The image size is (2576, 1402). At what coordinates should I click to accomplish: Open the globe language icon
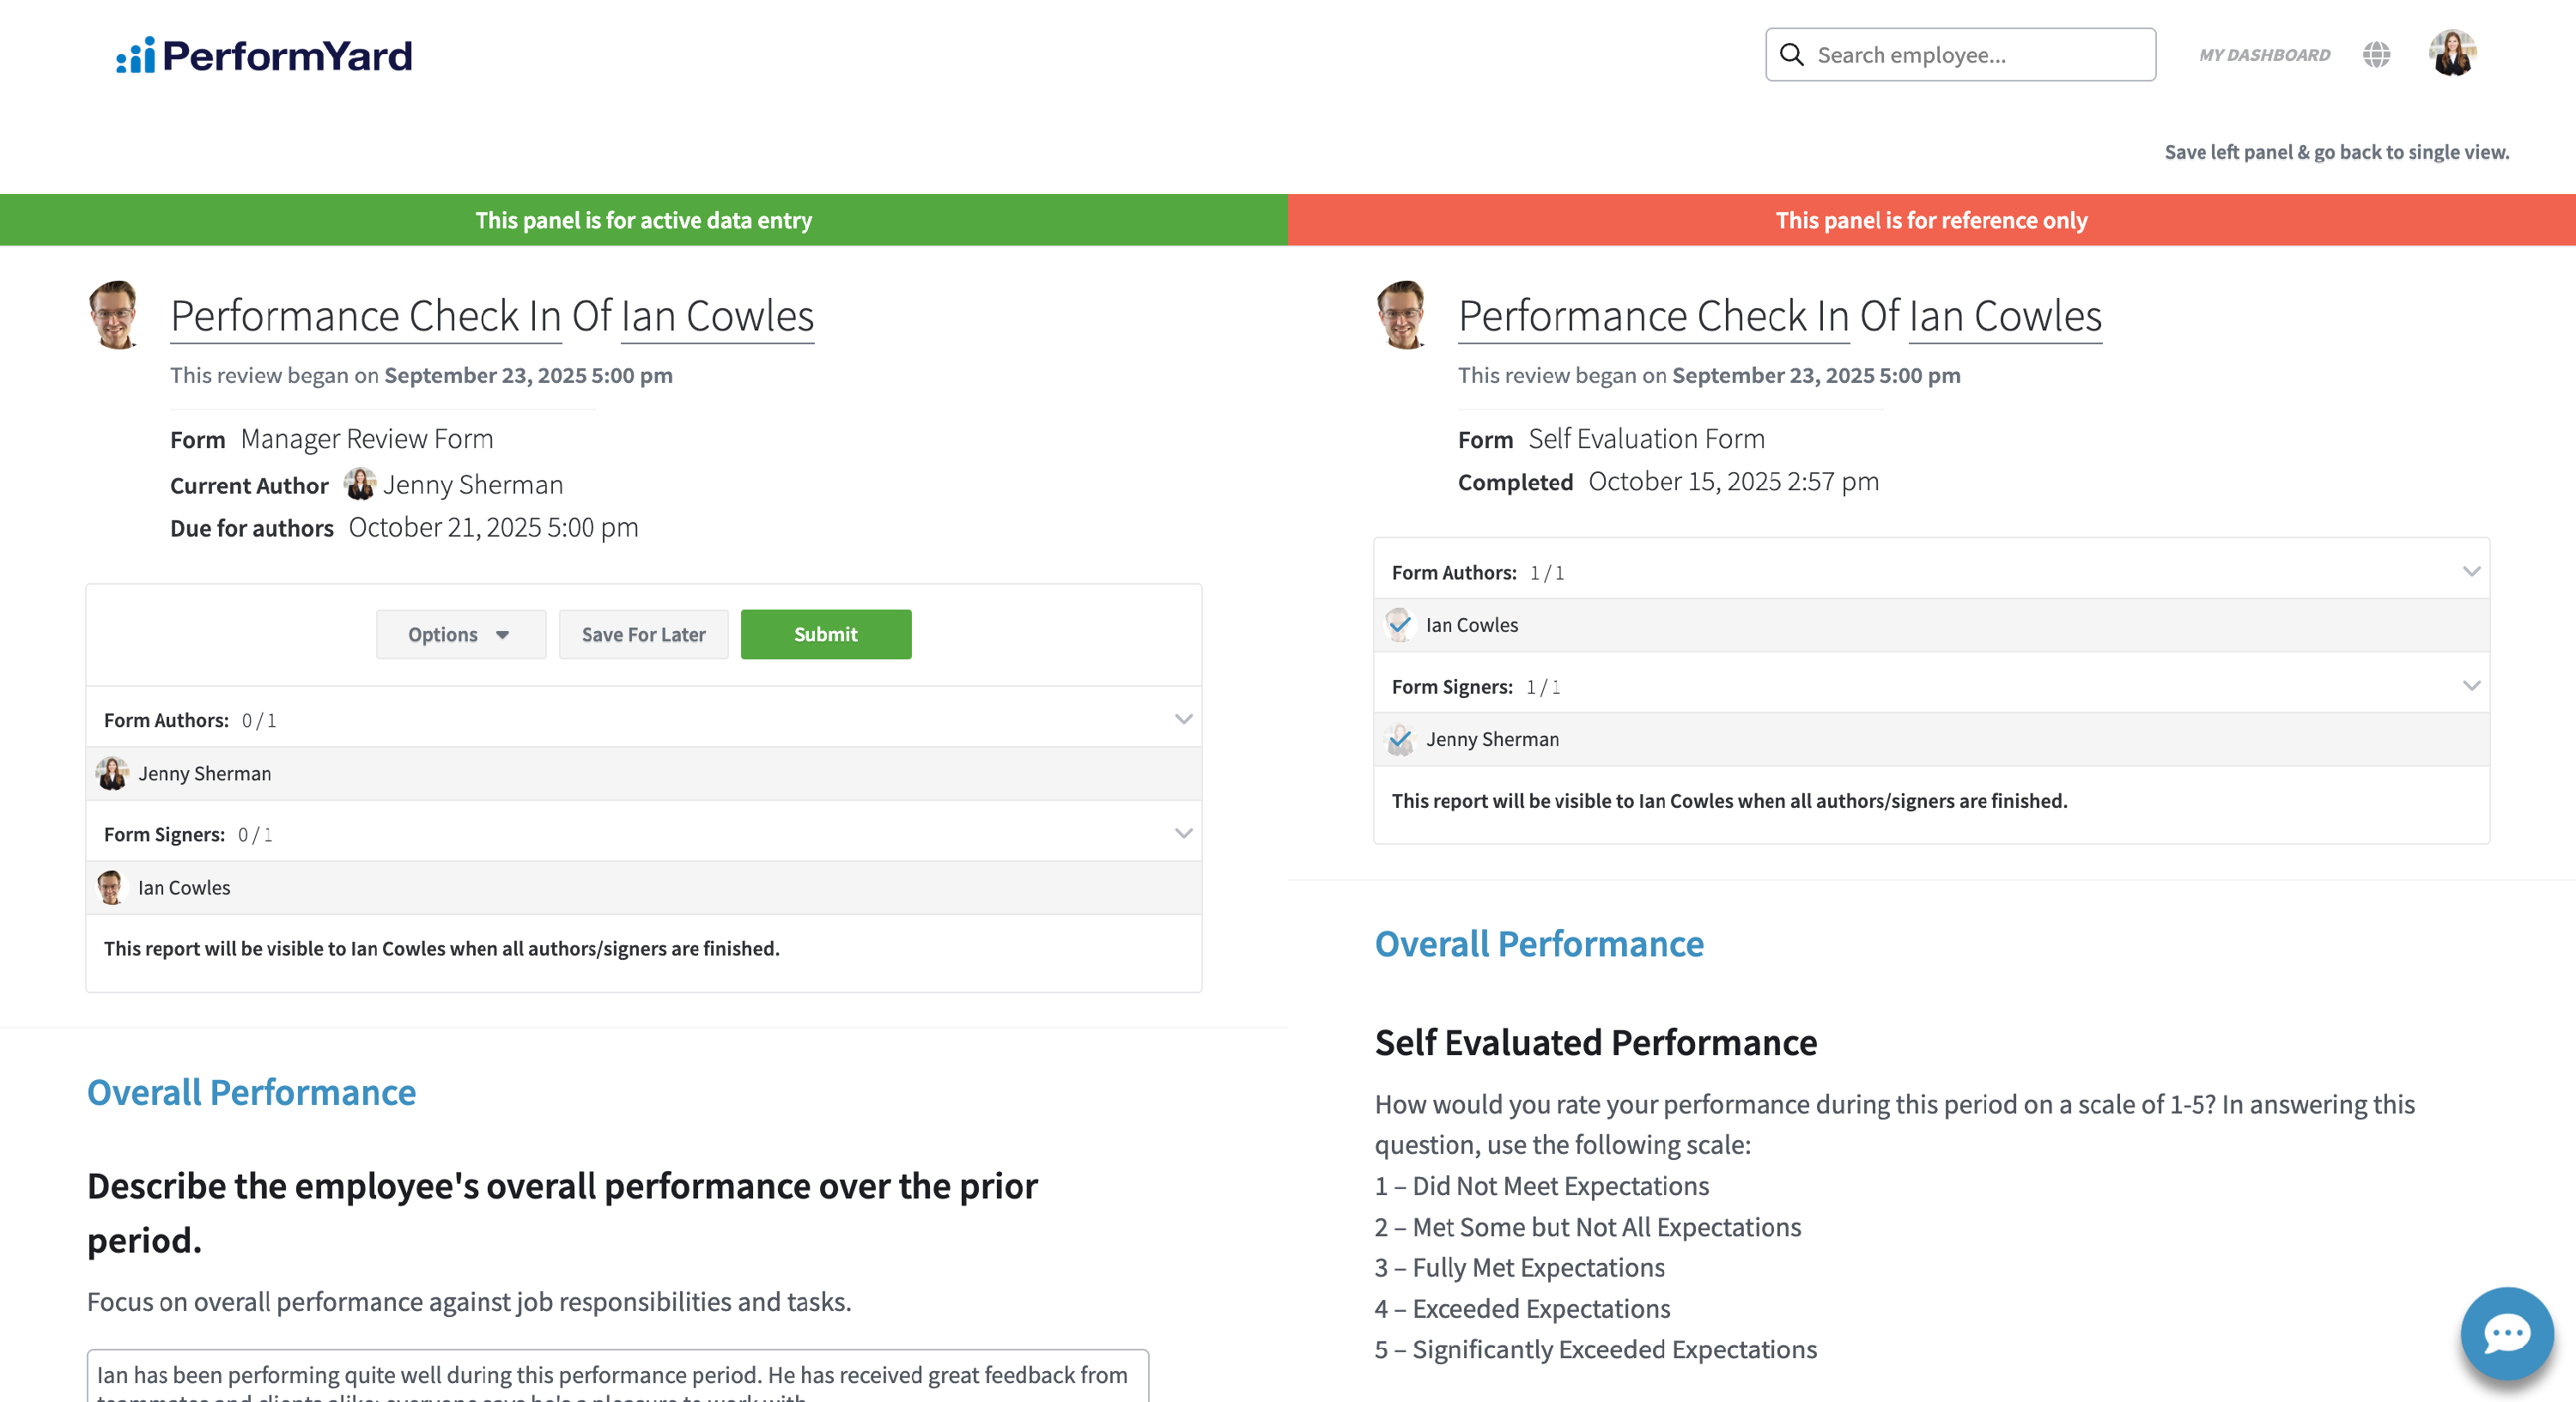pyautogui.click(x=2376, y=55)
